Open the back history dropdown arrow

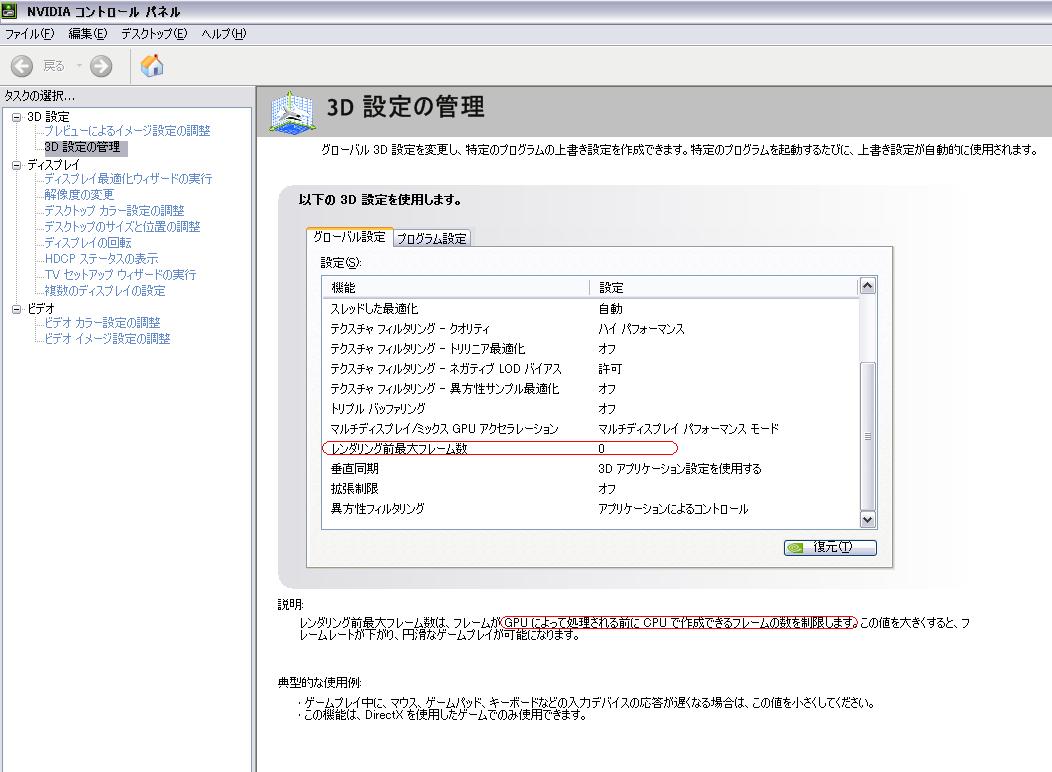click(78, 66)
